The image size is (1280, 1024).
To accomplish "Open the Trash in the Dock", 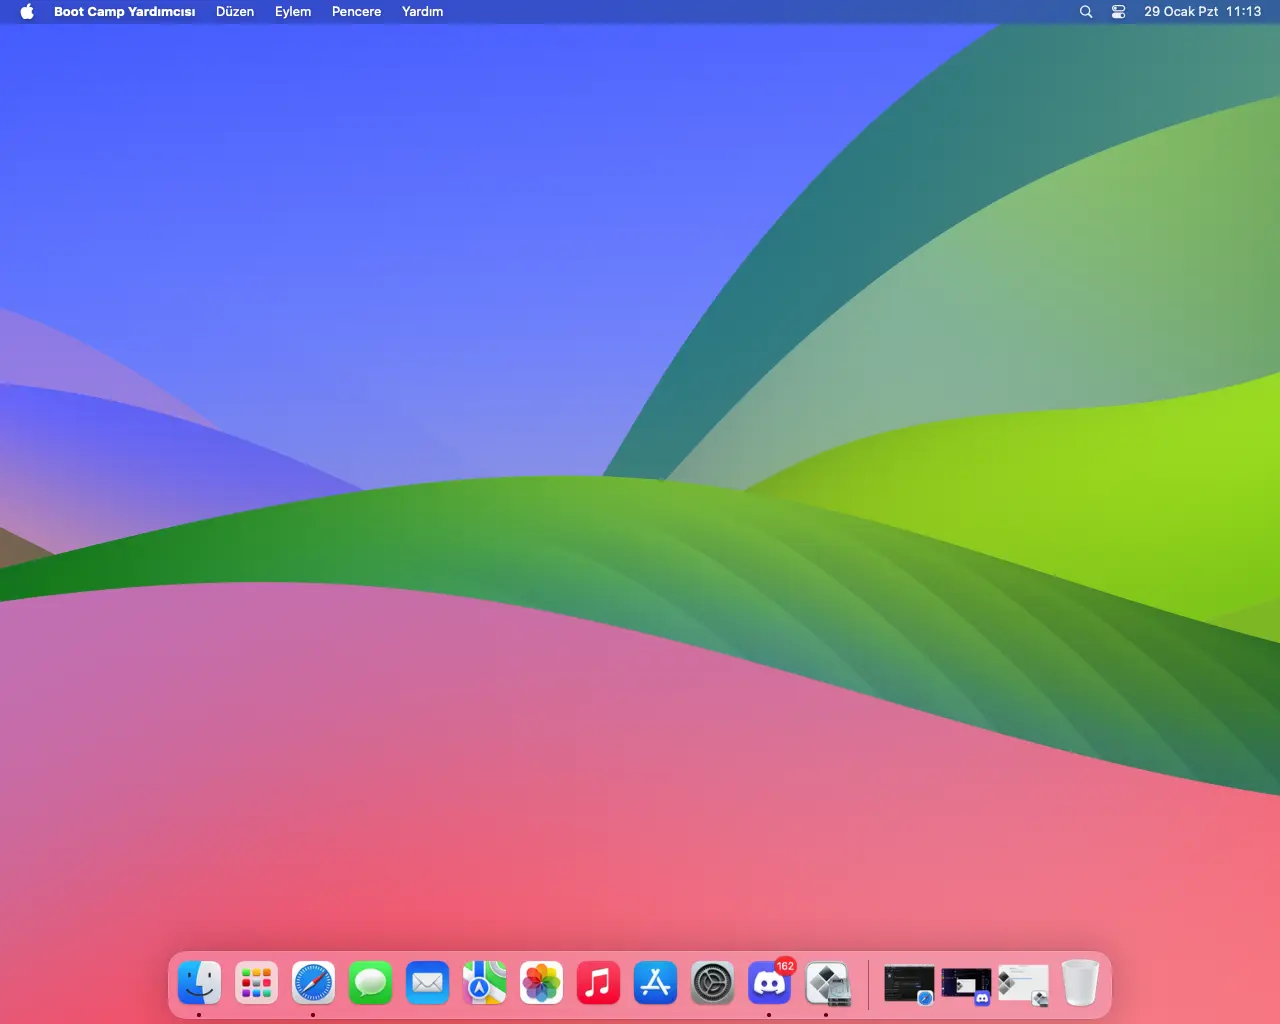I will click(x=1080, y=983).
